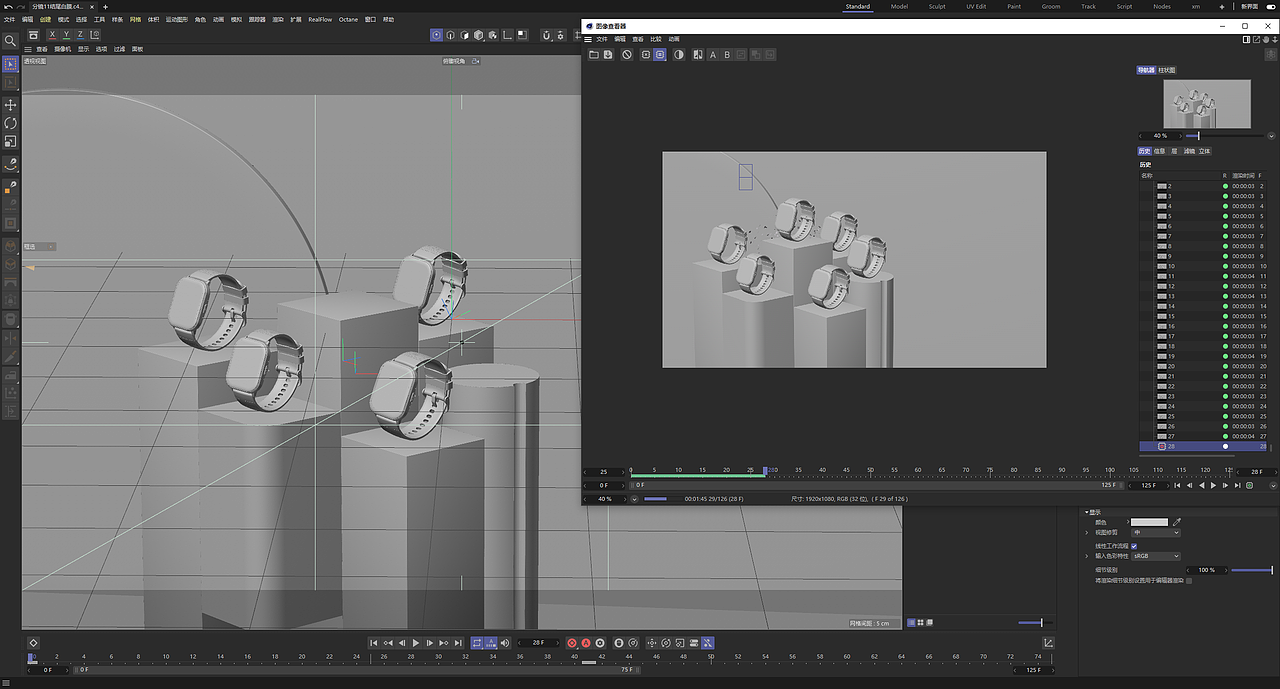Click the 过滤 viewport menu
The image size is (1280, 689).
(120, 49)
